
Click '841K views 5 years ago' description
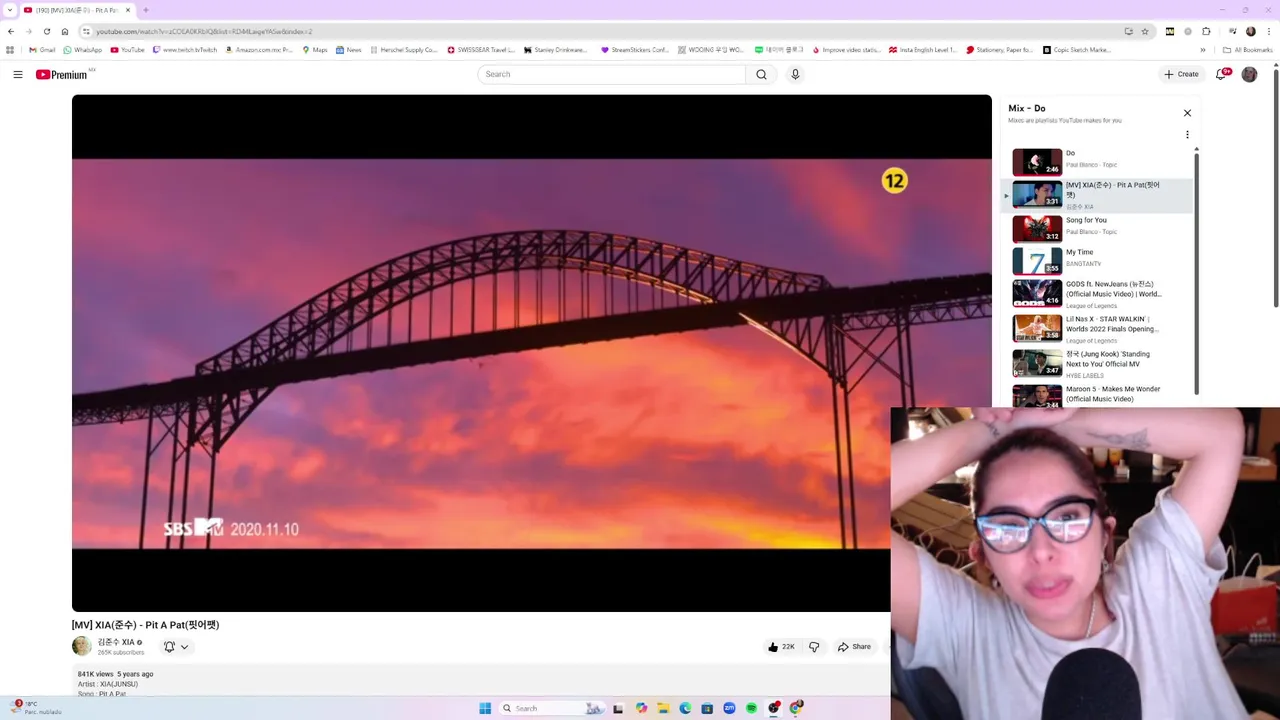tap(115, 674)
